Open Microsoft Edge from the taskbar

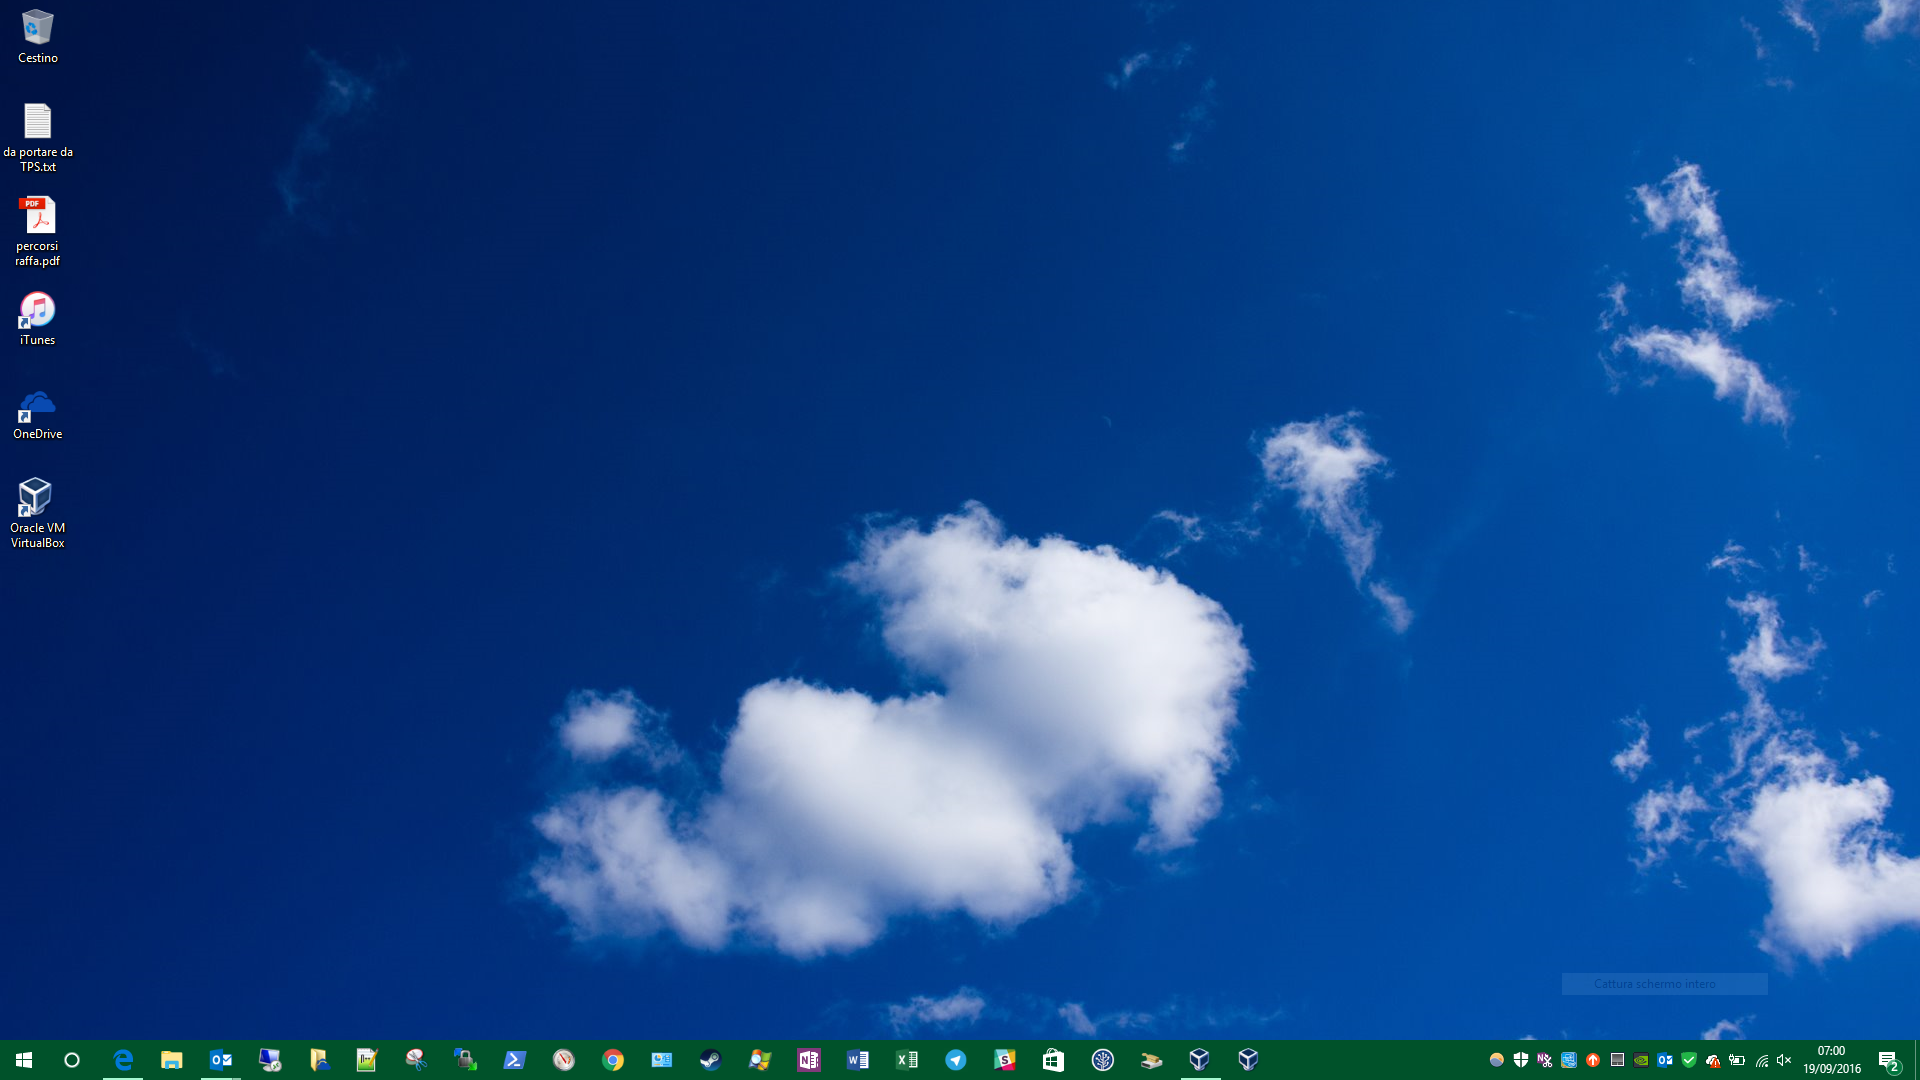pos(122,1060)
